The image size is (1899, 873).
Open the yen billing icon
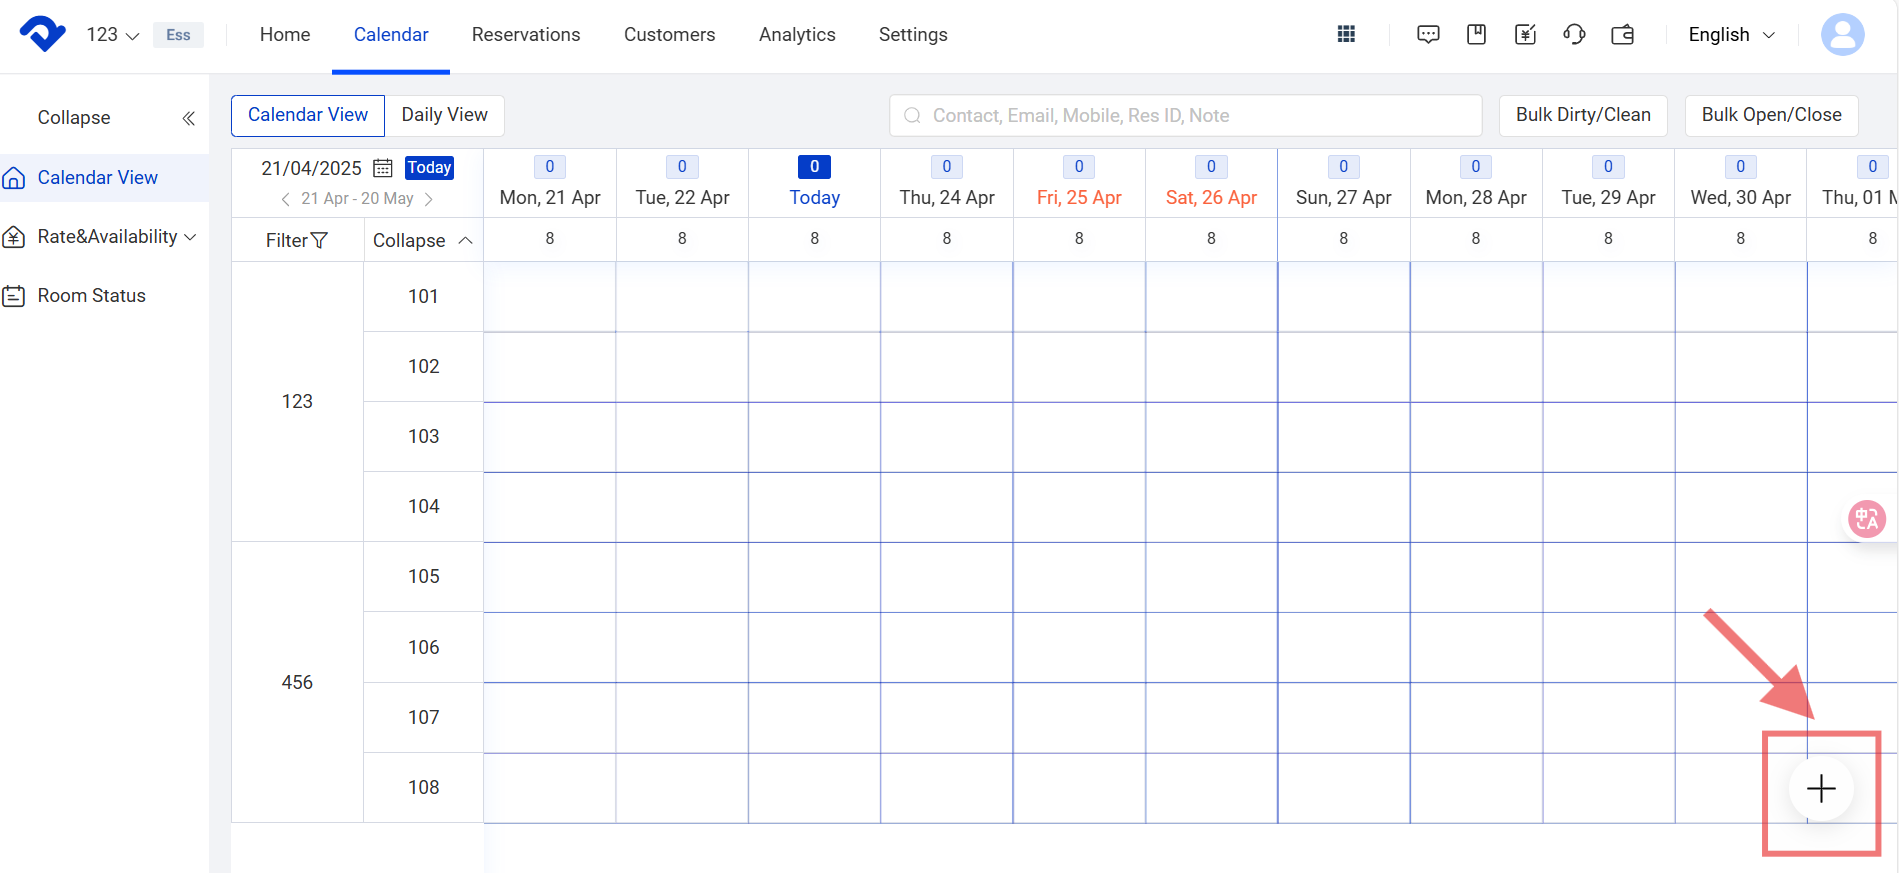tap(1525, 35)
